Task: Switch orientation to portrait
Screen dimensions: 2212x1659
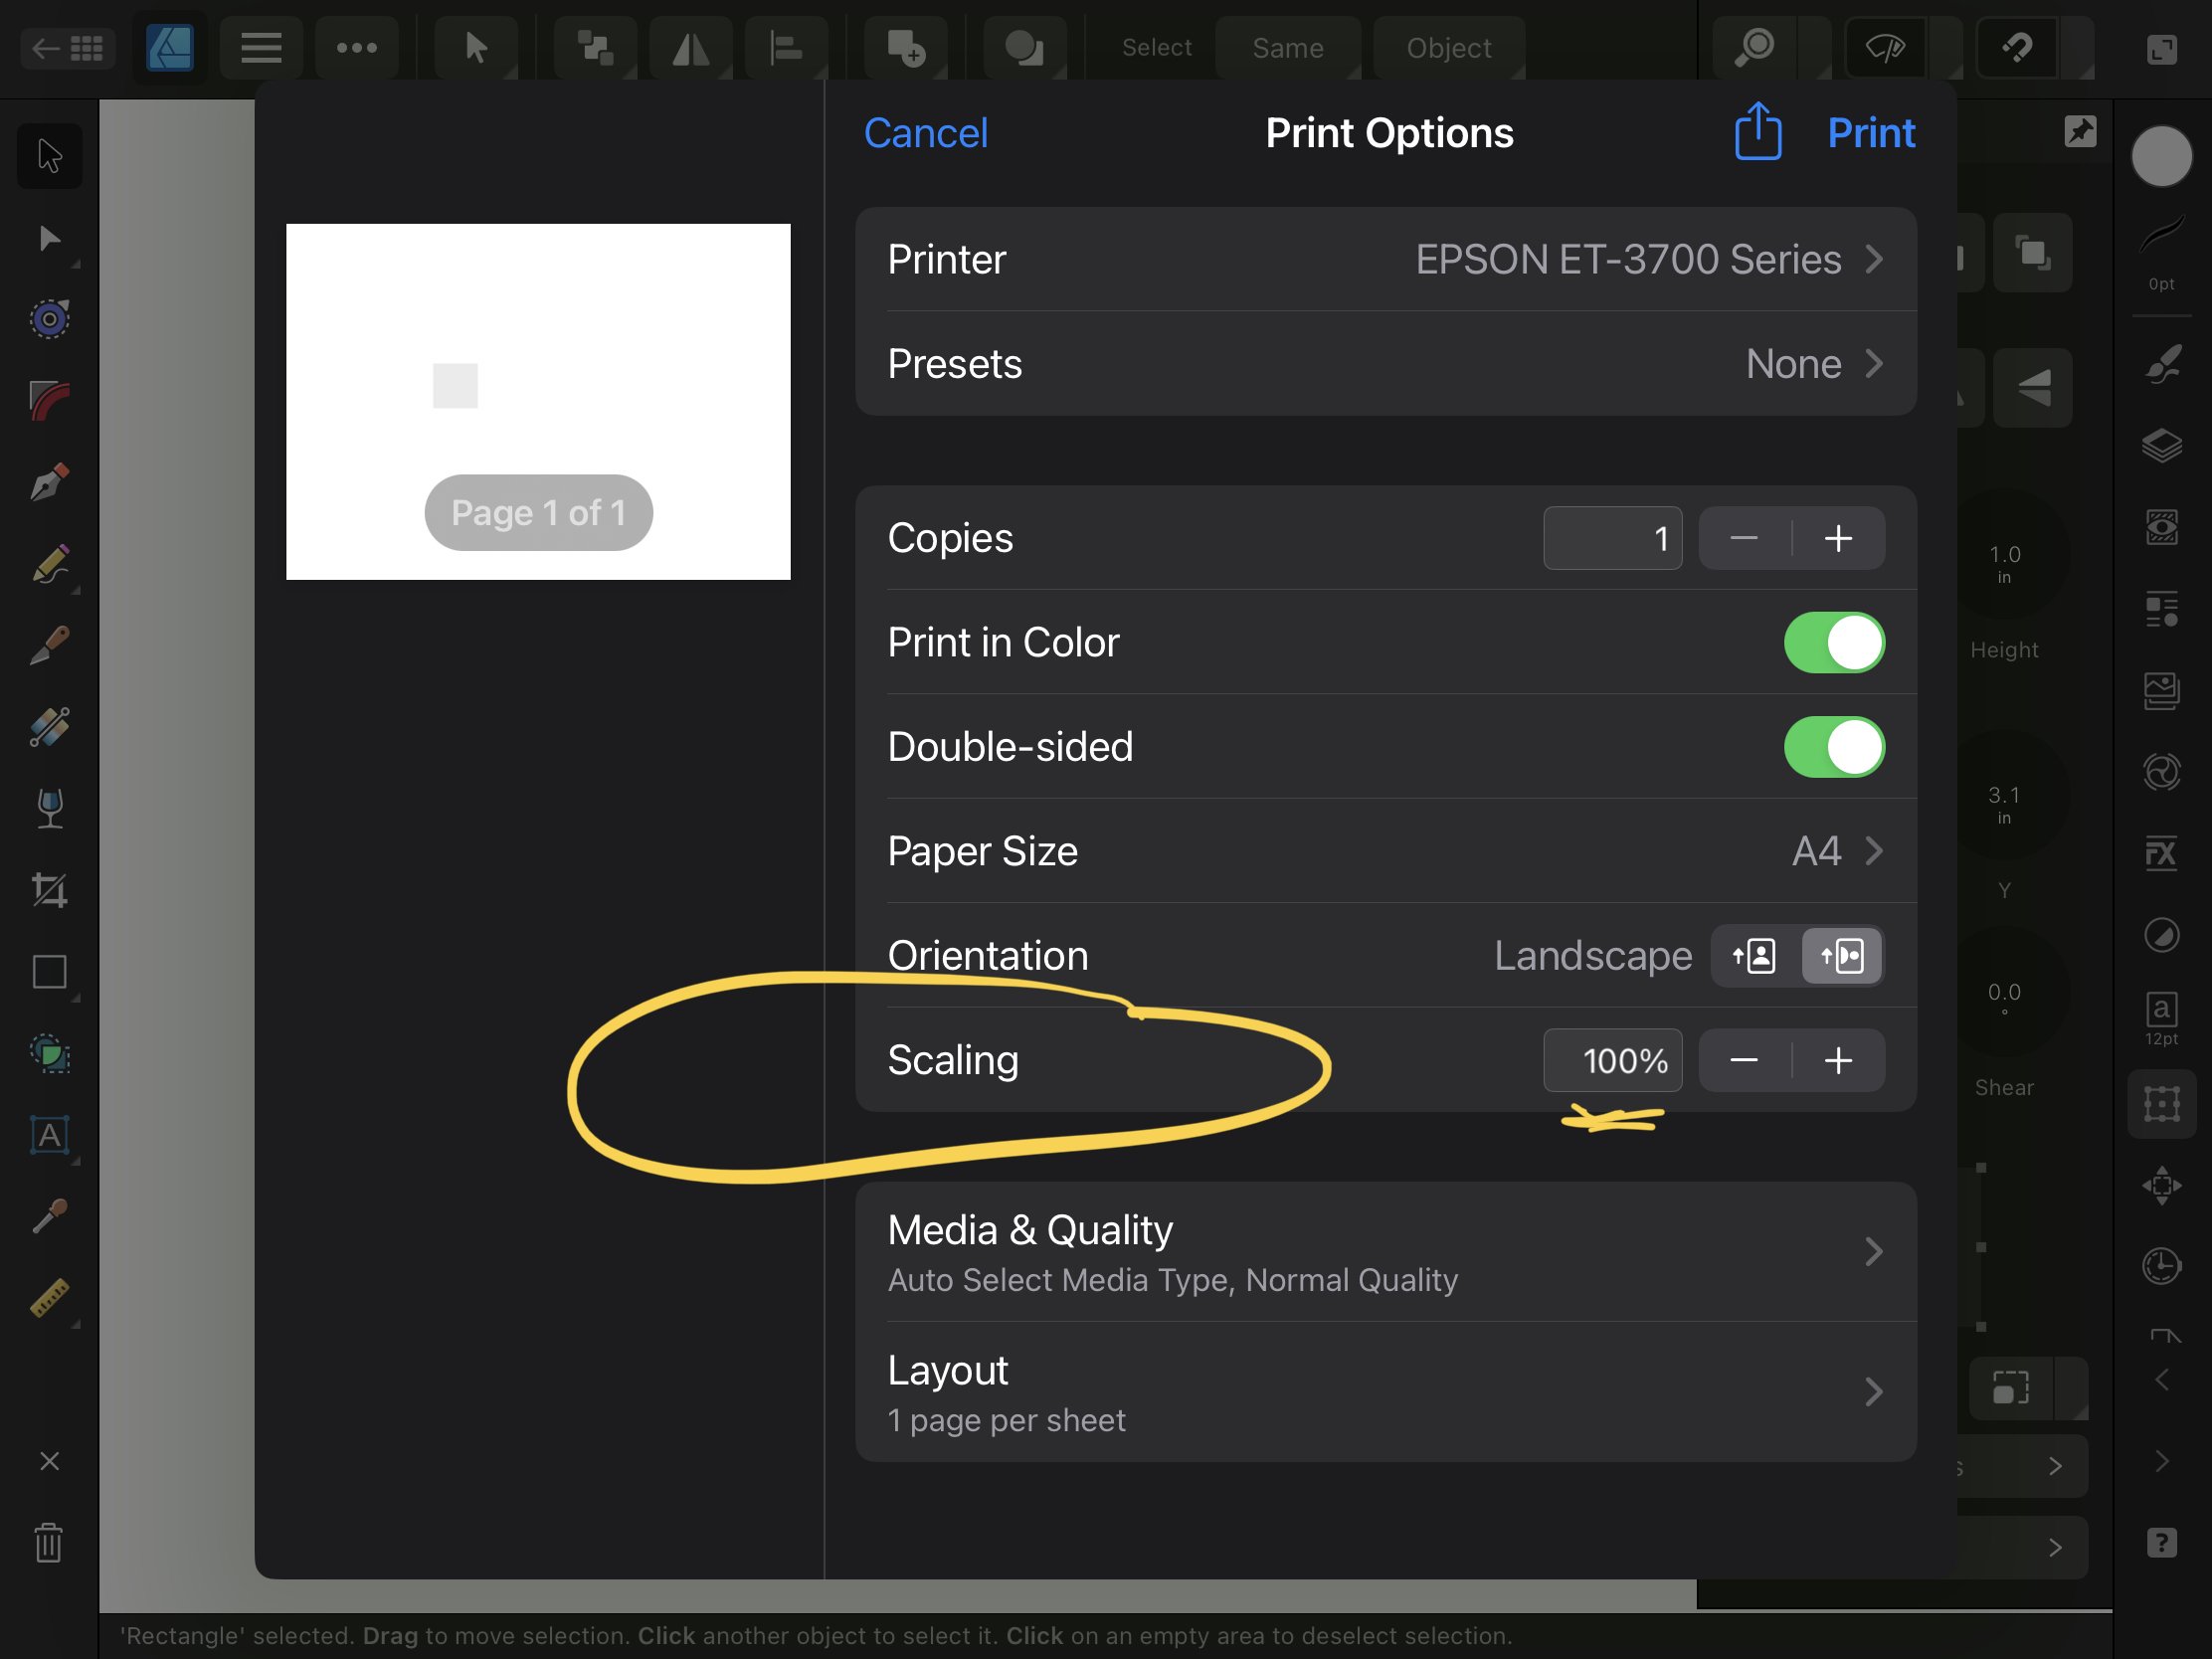Action: pyautogui.click(x=1753, y=956)
